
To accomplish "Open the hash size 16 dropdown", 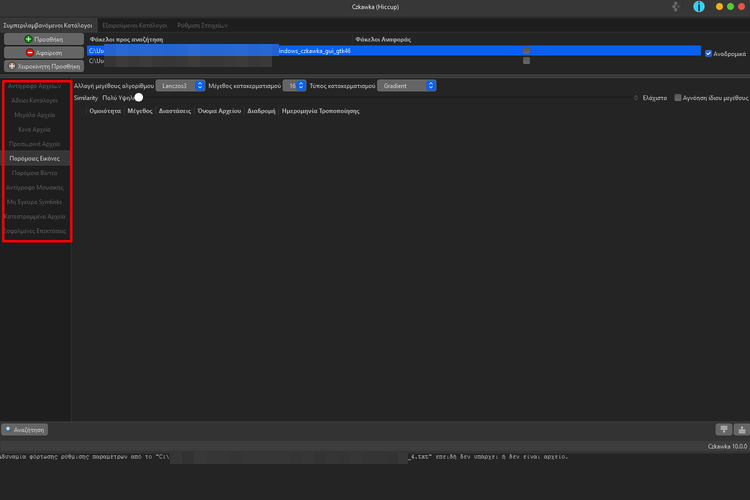I will tap(294, 86).
